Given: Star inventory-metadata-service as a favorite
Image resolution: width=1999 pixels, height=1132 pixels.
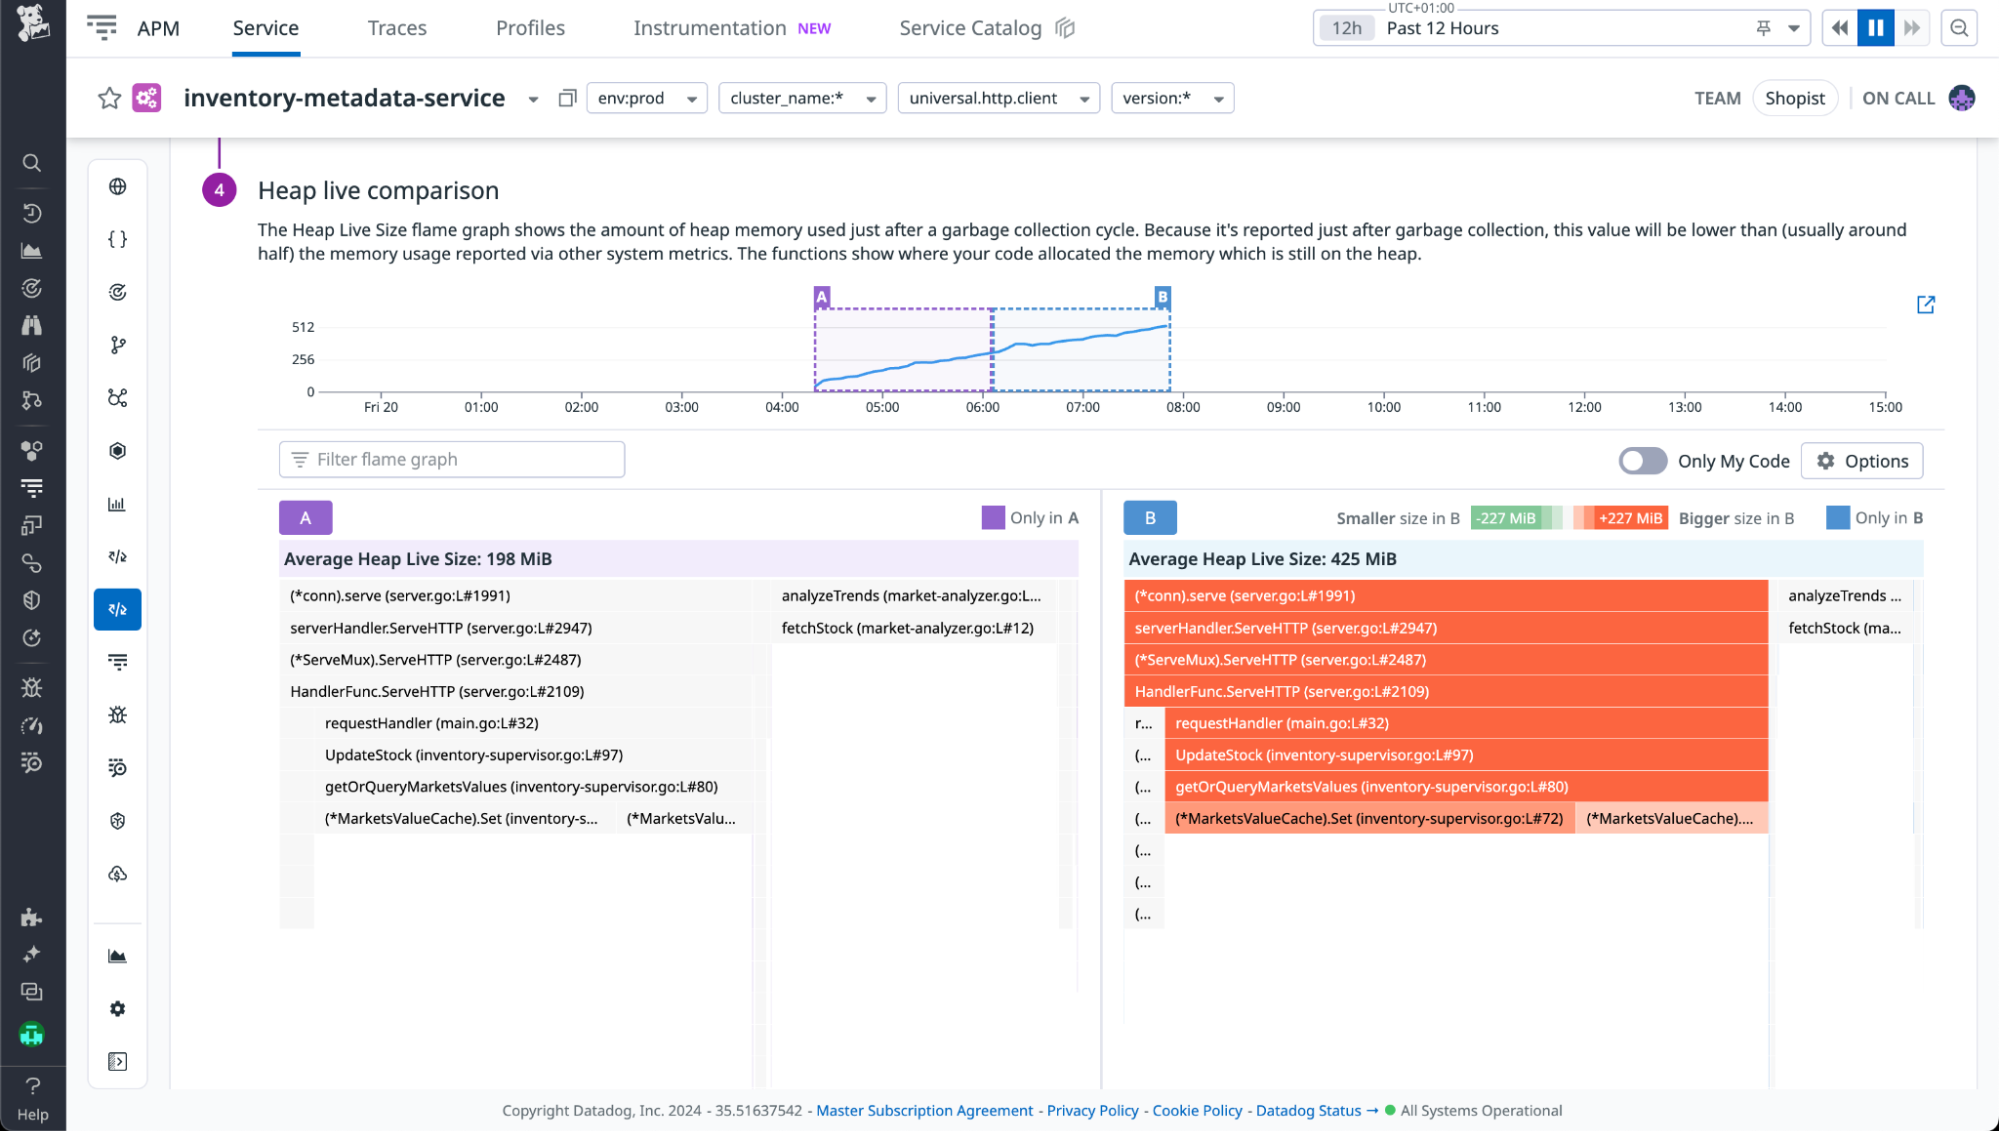Looking at the screenshot, I should pyautogui.click(x=110, y=98).
